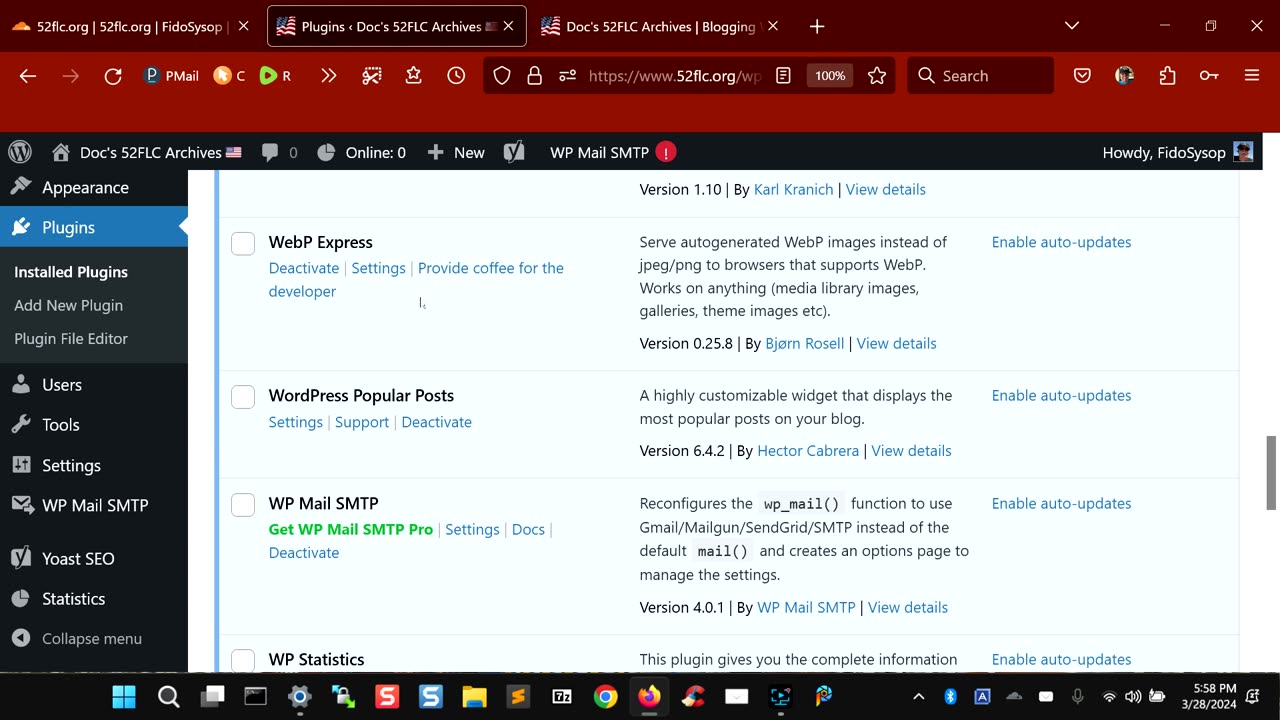Open comments bubble in admin bar
Viewport: 1280px width, 720px height.
[x=279, y=152]
